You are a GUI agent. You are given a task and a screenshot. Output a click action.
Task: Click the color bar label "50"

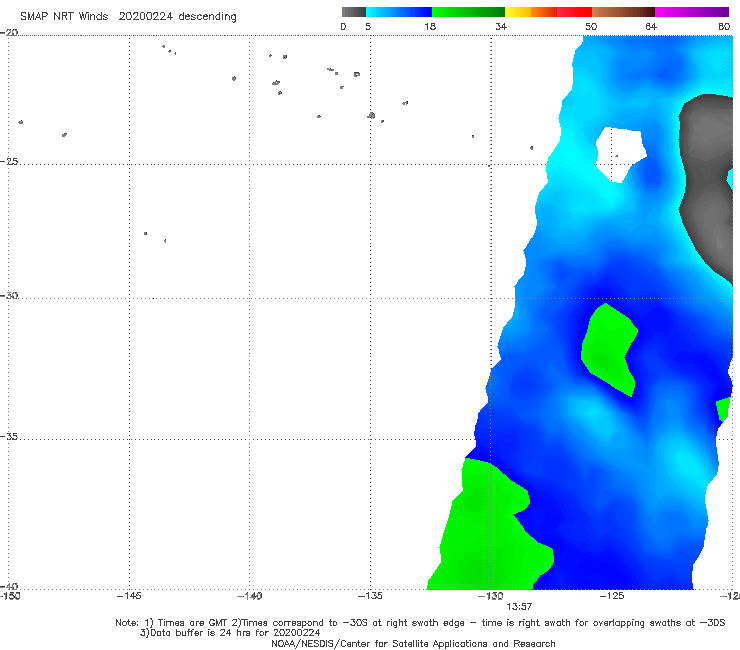click(591, 26)
